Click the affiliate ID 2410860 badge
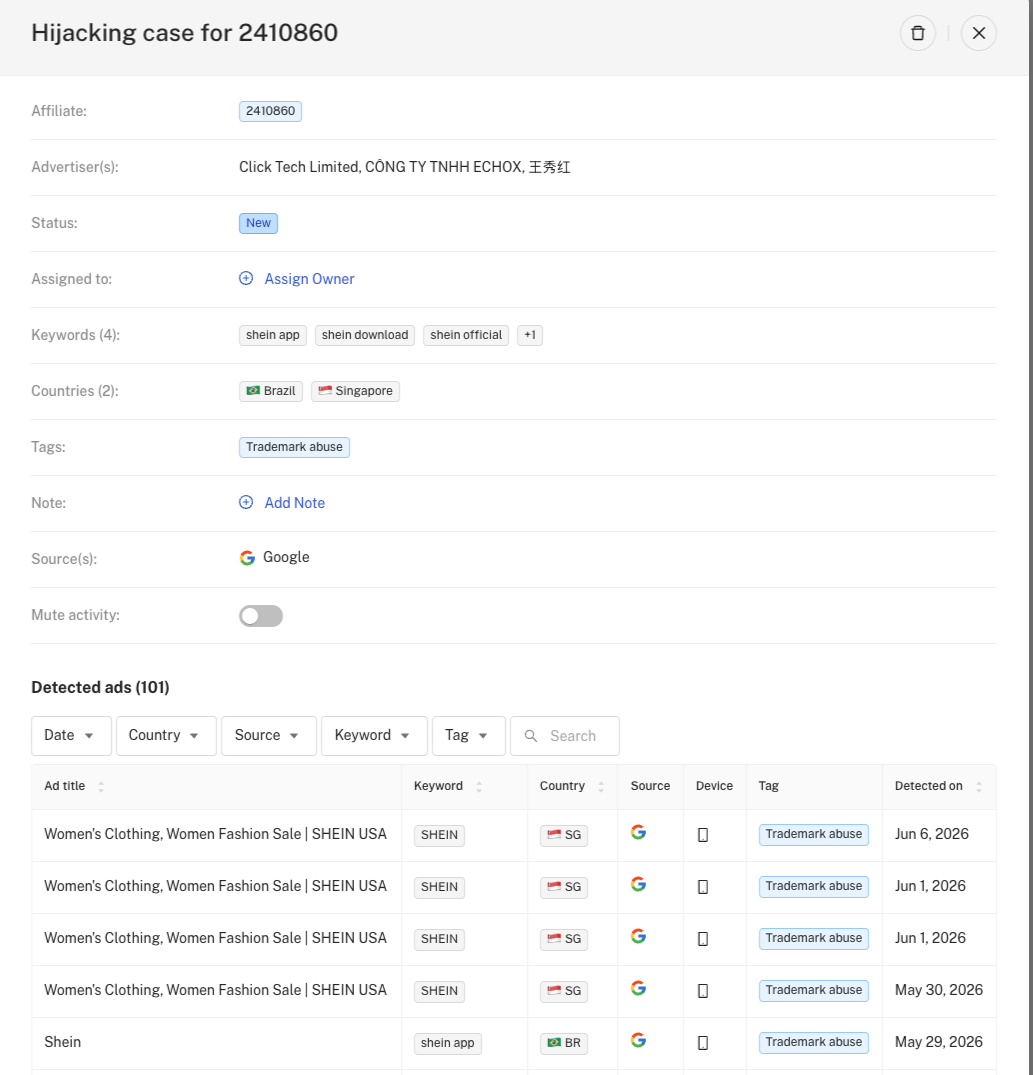 coord(270,111)
